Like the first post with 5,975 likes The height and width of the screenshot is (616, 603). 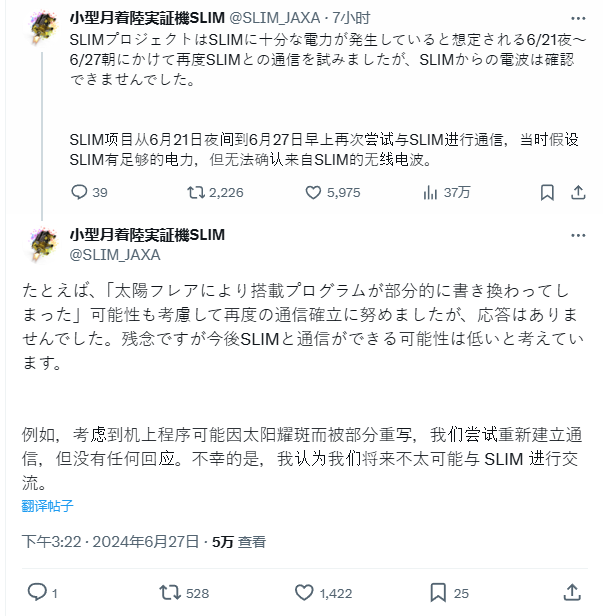[314, 193]
